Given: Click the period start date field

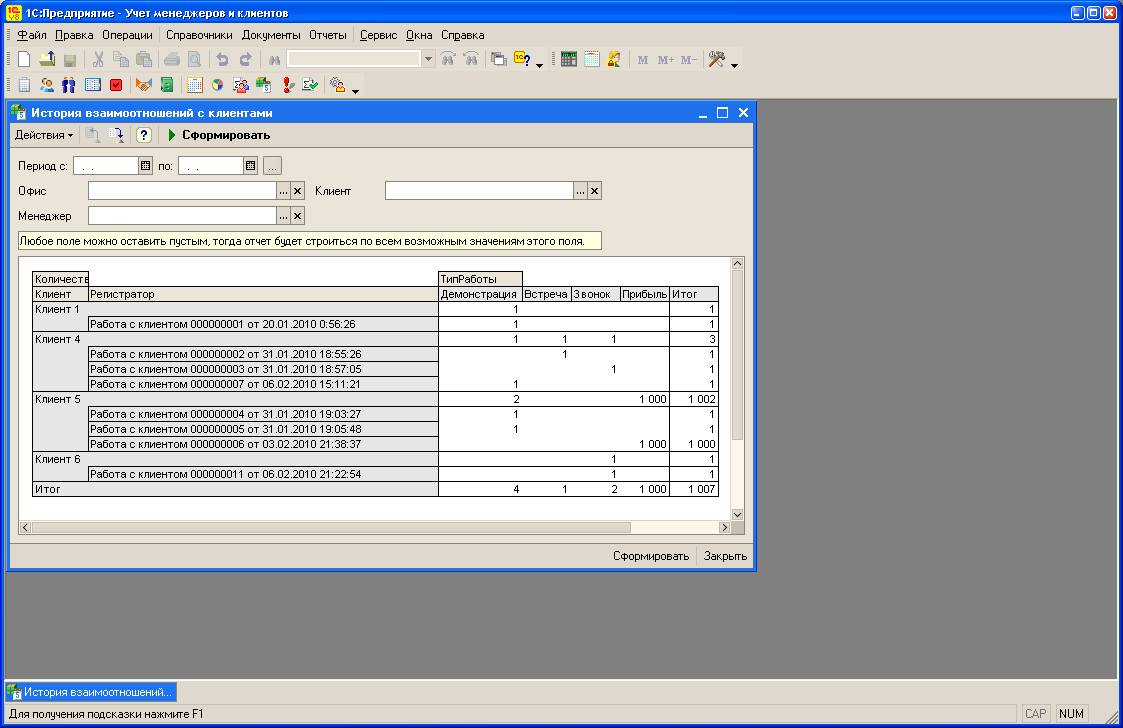Looking at the screenshot, I should pos(106,166).
